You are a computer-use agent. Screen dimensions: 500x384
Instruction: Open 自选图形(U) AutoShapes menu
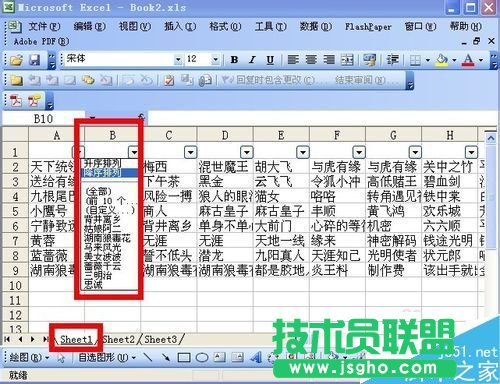click(107, 358)
